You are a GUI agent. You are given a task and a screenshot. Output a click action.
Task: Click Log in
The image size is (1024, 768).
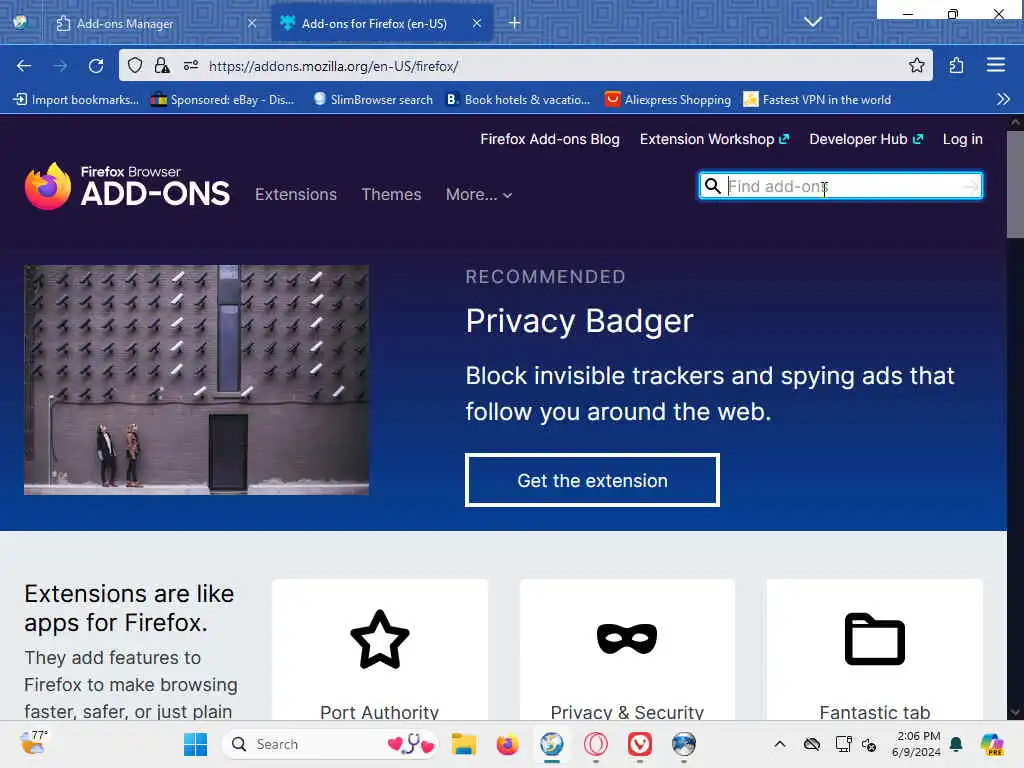coord(963,139)
